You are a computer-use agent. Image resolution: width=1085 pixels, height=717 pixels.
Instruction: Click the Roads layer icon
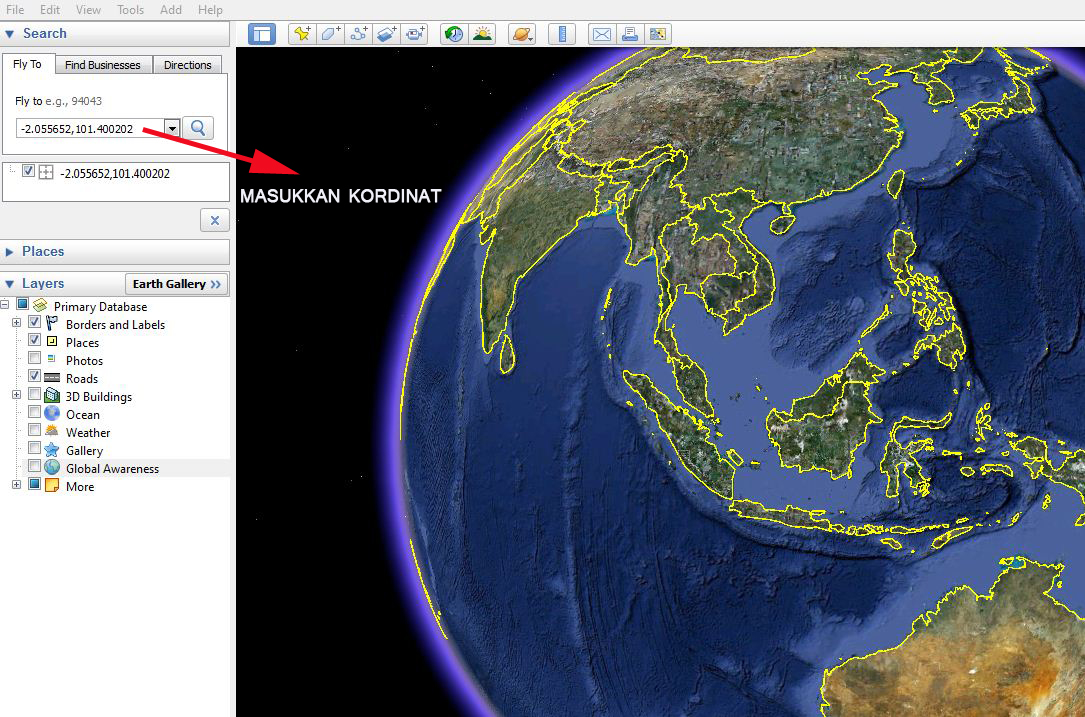(52, 378)
